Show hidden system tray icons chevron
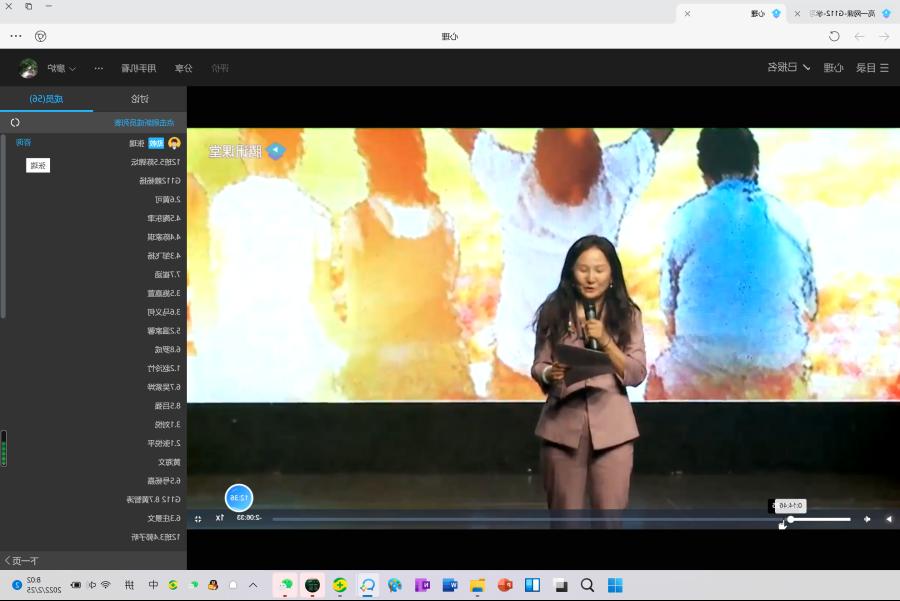 253,585
